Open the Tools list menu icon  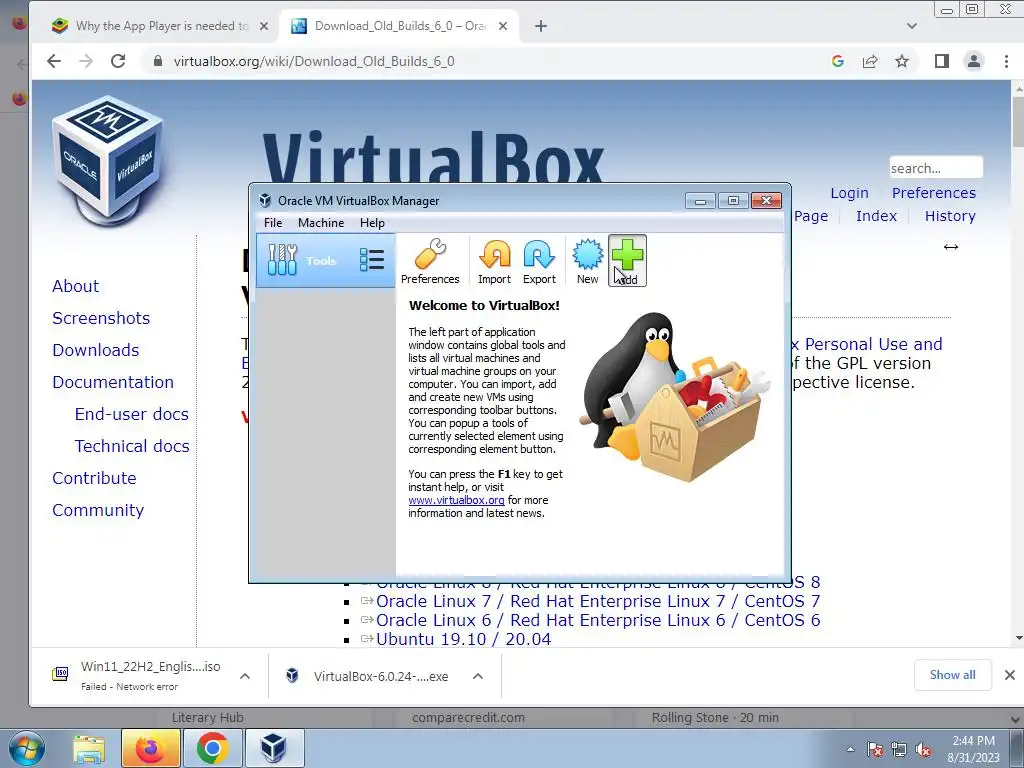(x=372, y=260)
